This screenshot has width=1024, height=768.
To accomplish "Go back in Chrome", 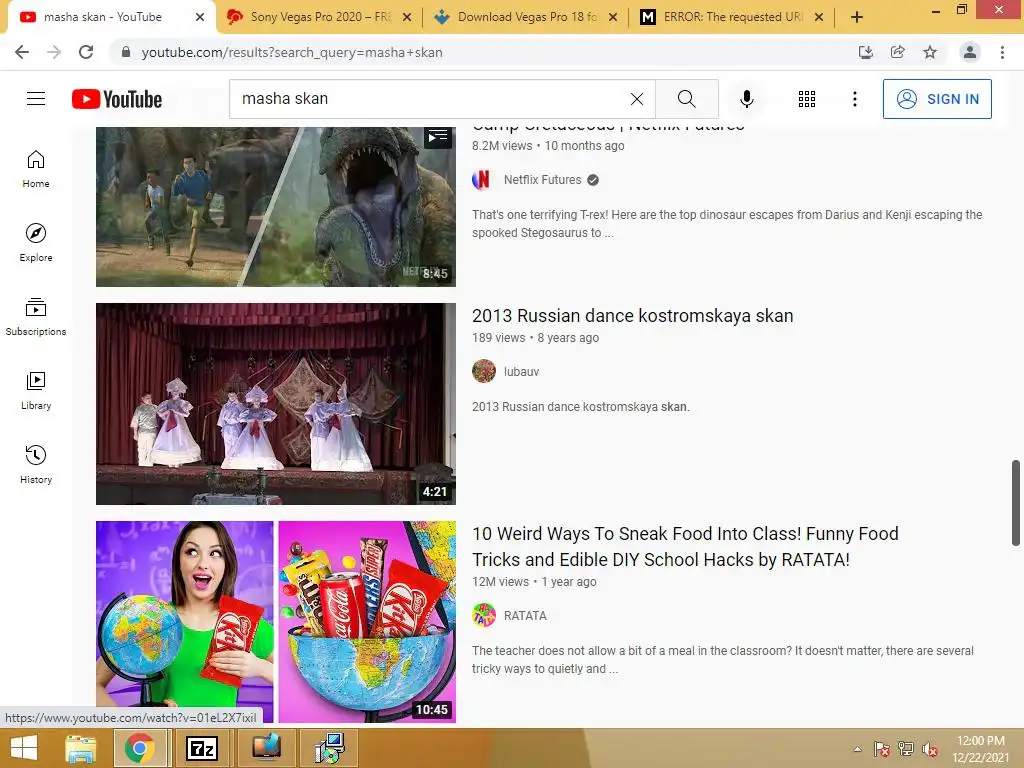I will tap(22, 52).
